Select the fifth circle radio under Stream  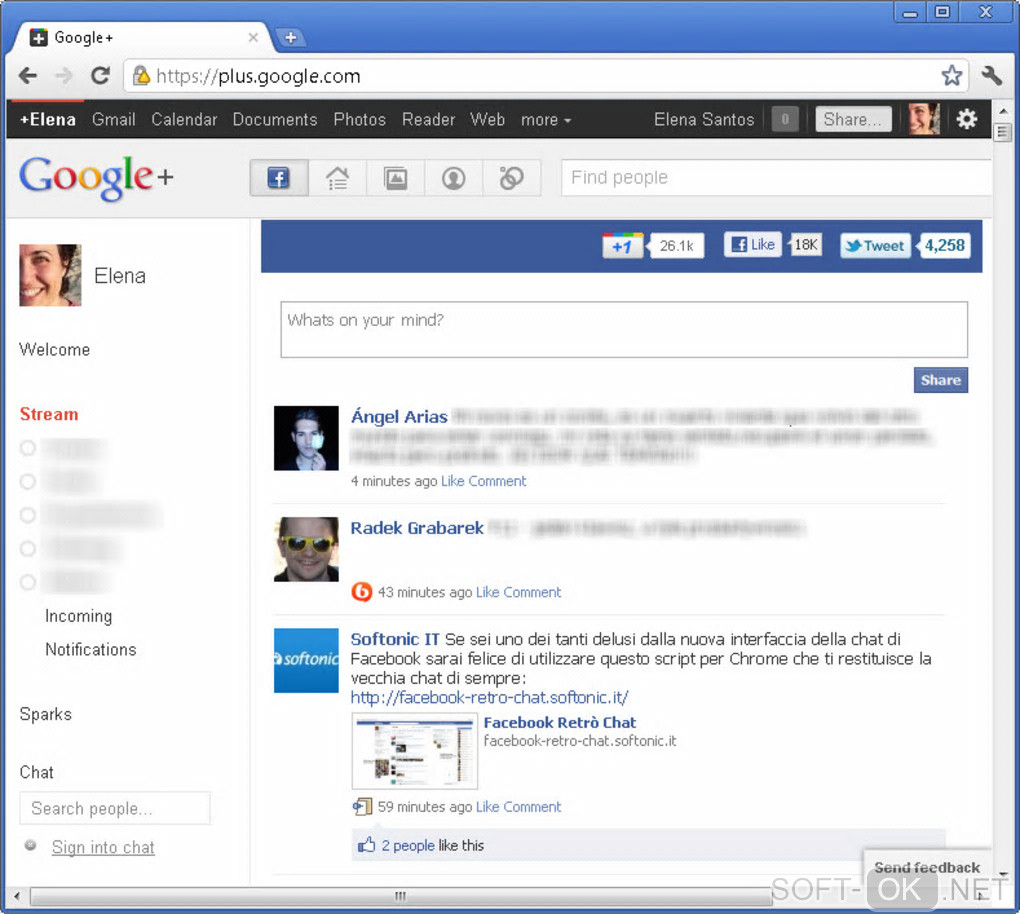27,582
